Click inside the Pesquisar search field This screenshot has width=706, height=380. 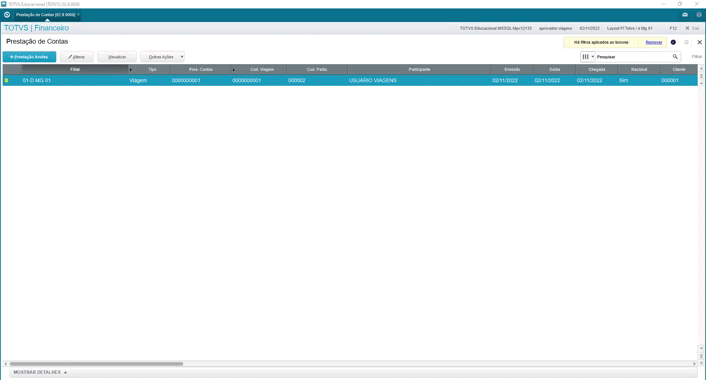click(633, 57)
